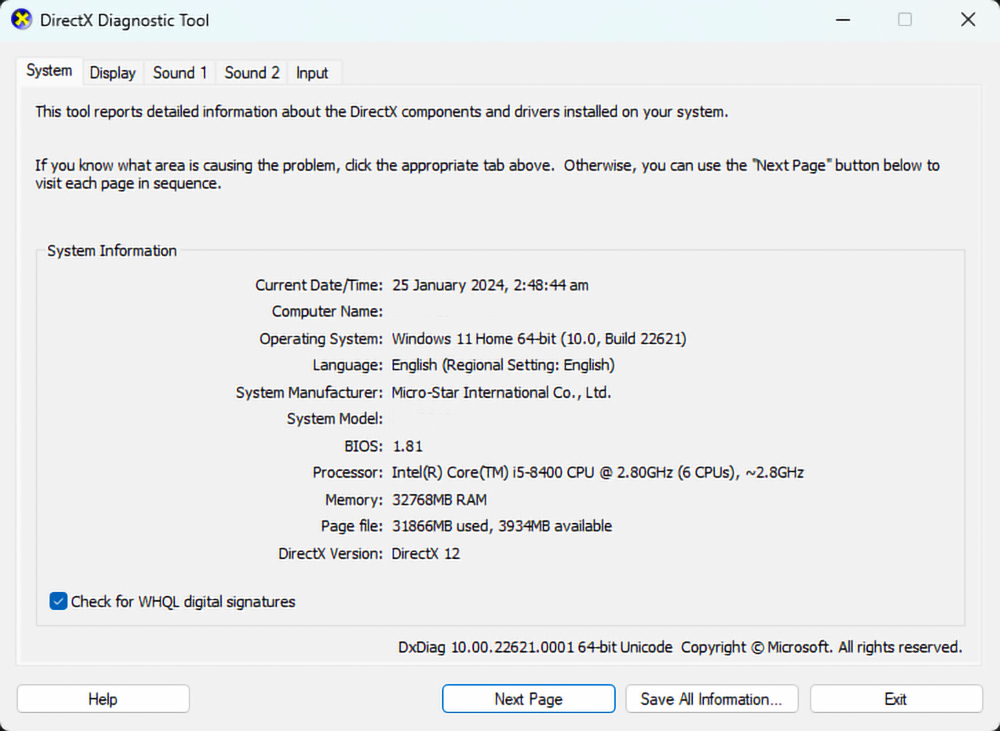Switch to the Display tab

(x=112, y=73)
